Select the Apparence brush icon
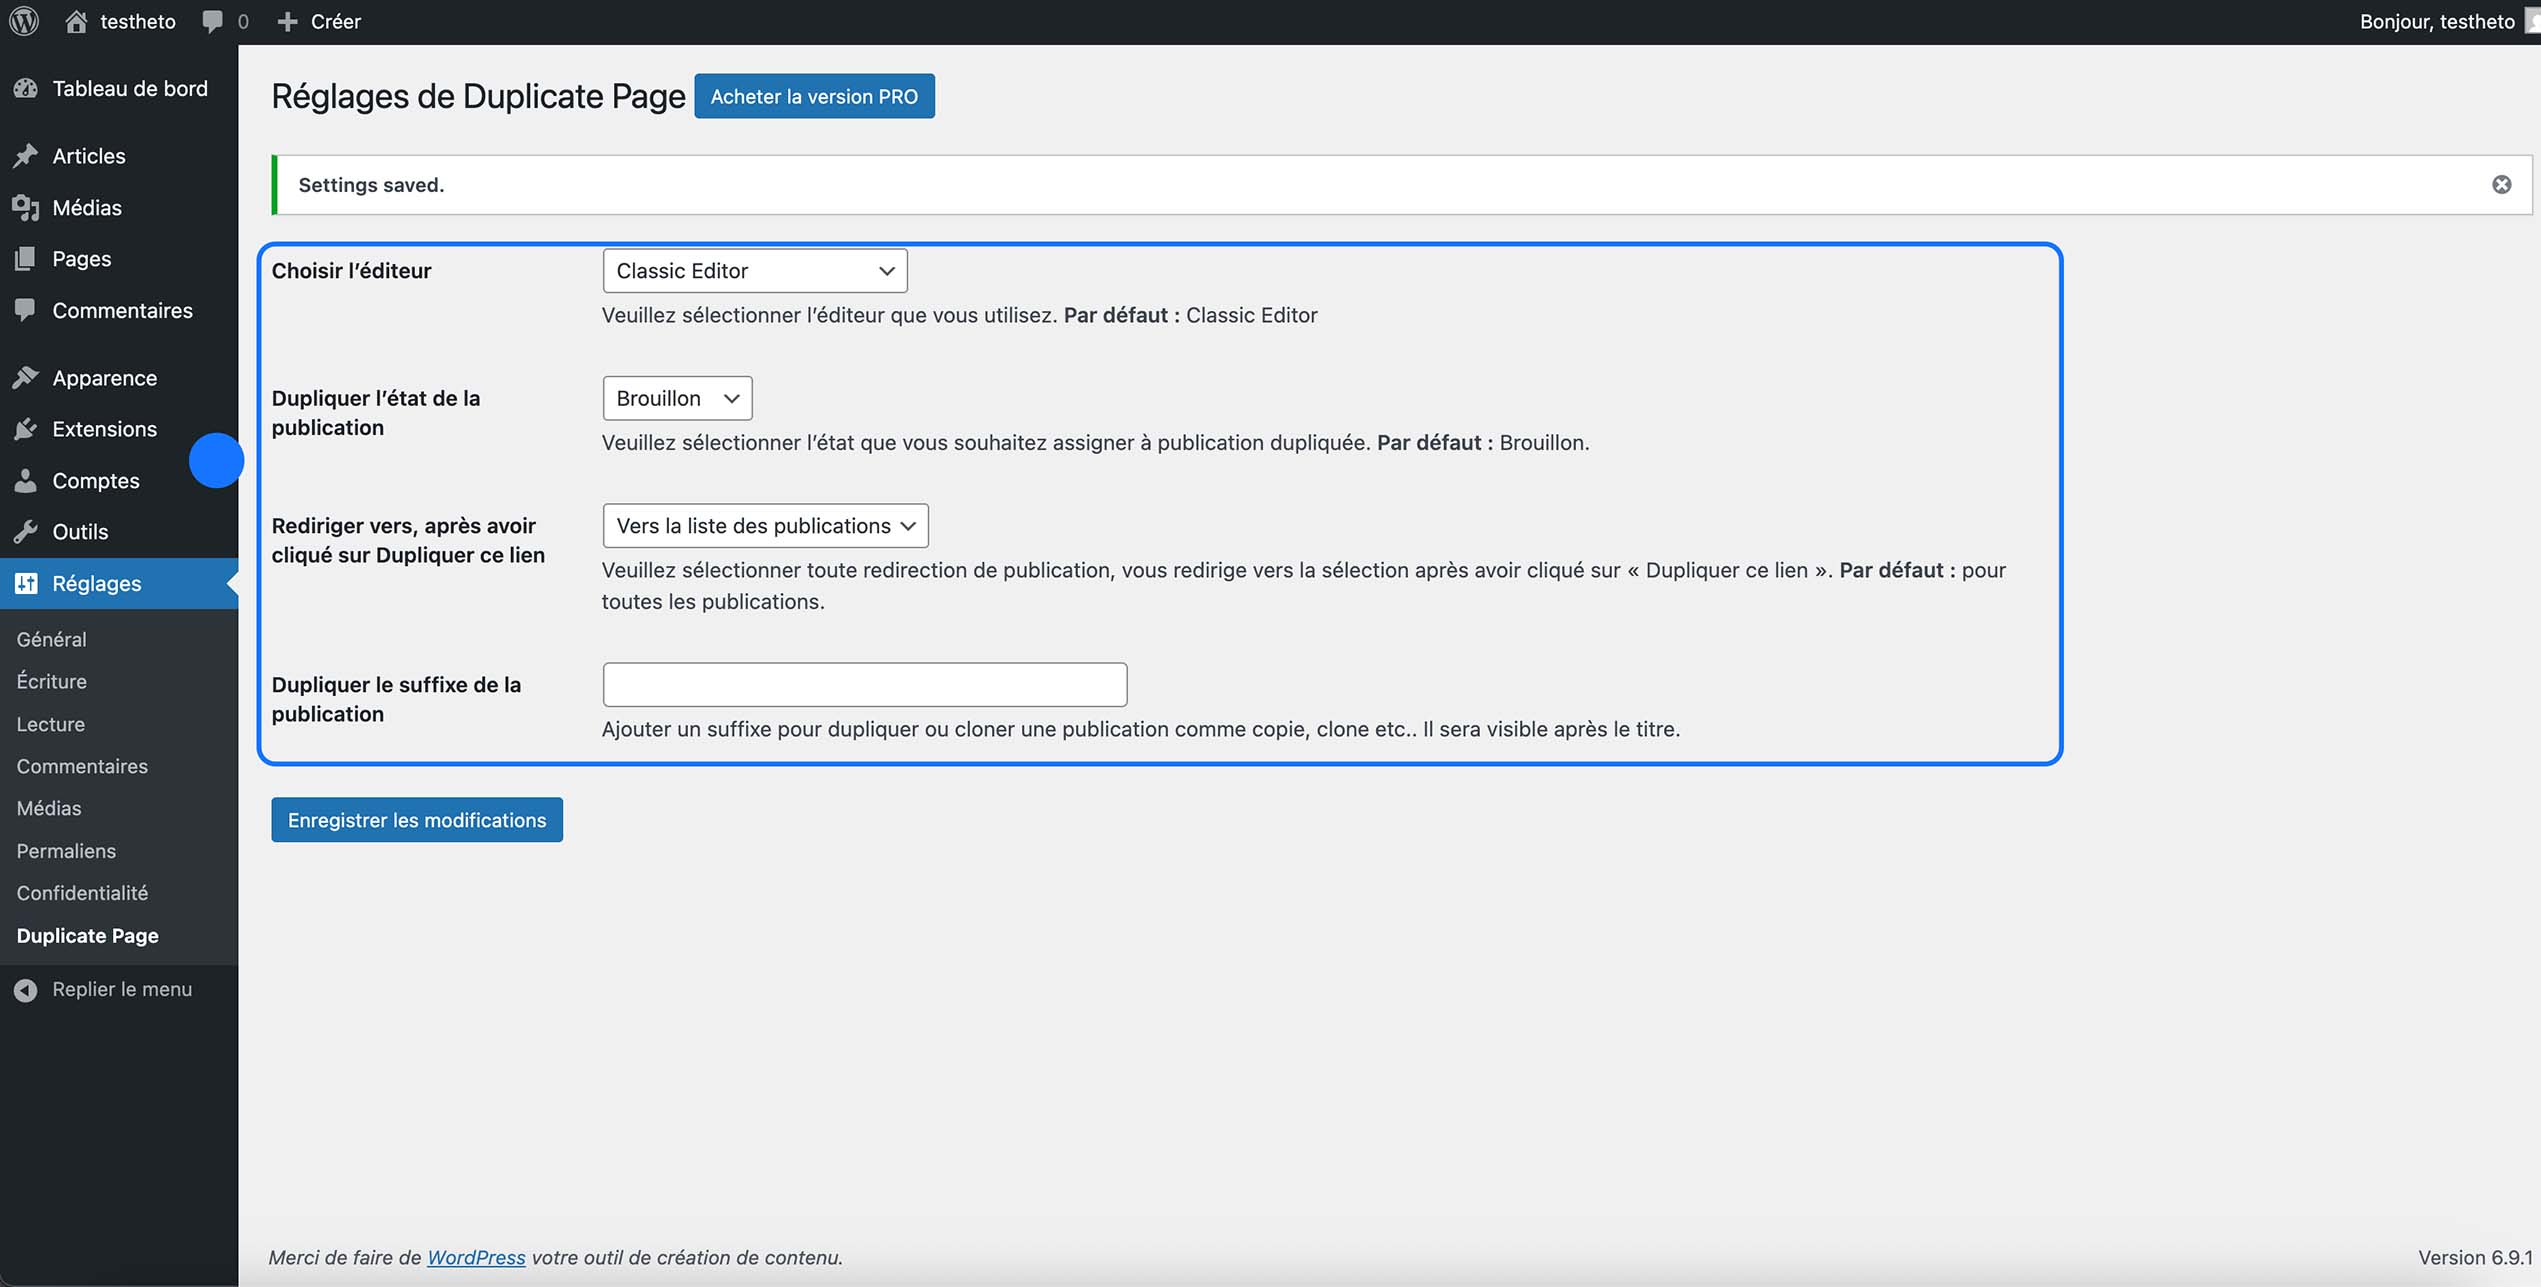This screenshot has width=2541, height=1287. coord(25,377)
